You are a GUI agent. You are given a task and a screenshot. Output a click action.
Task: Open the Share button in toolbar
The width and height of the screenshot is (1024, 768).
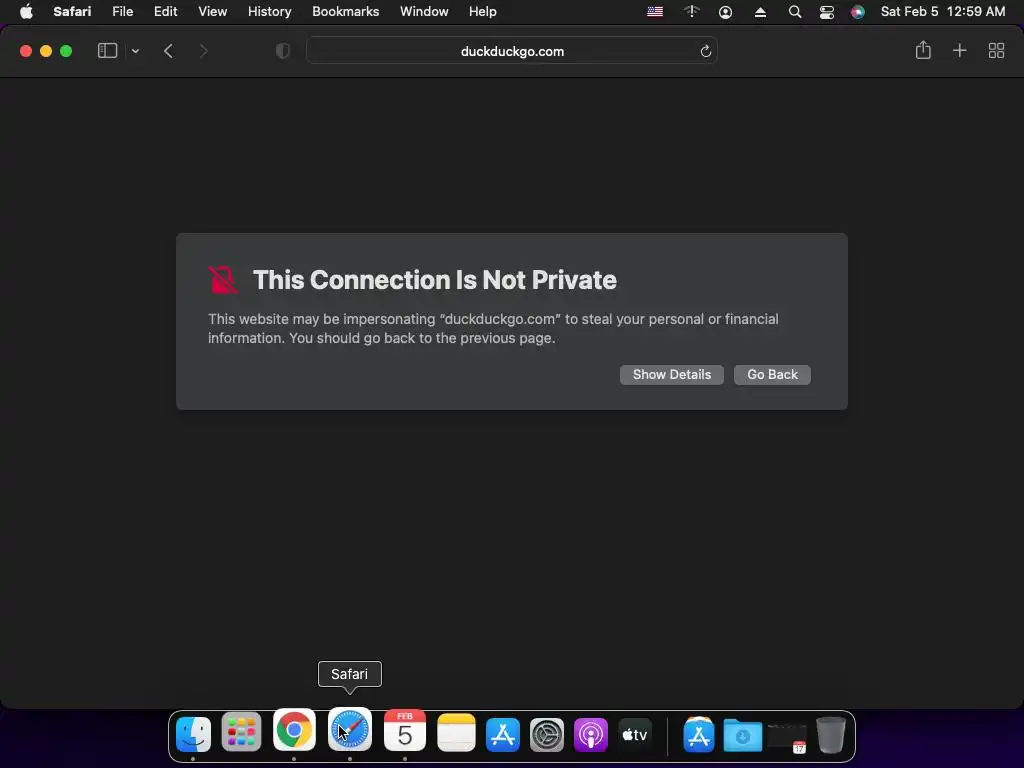(x=923, y=50)
